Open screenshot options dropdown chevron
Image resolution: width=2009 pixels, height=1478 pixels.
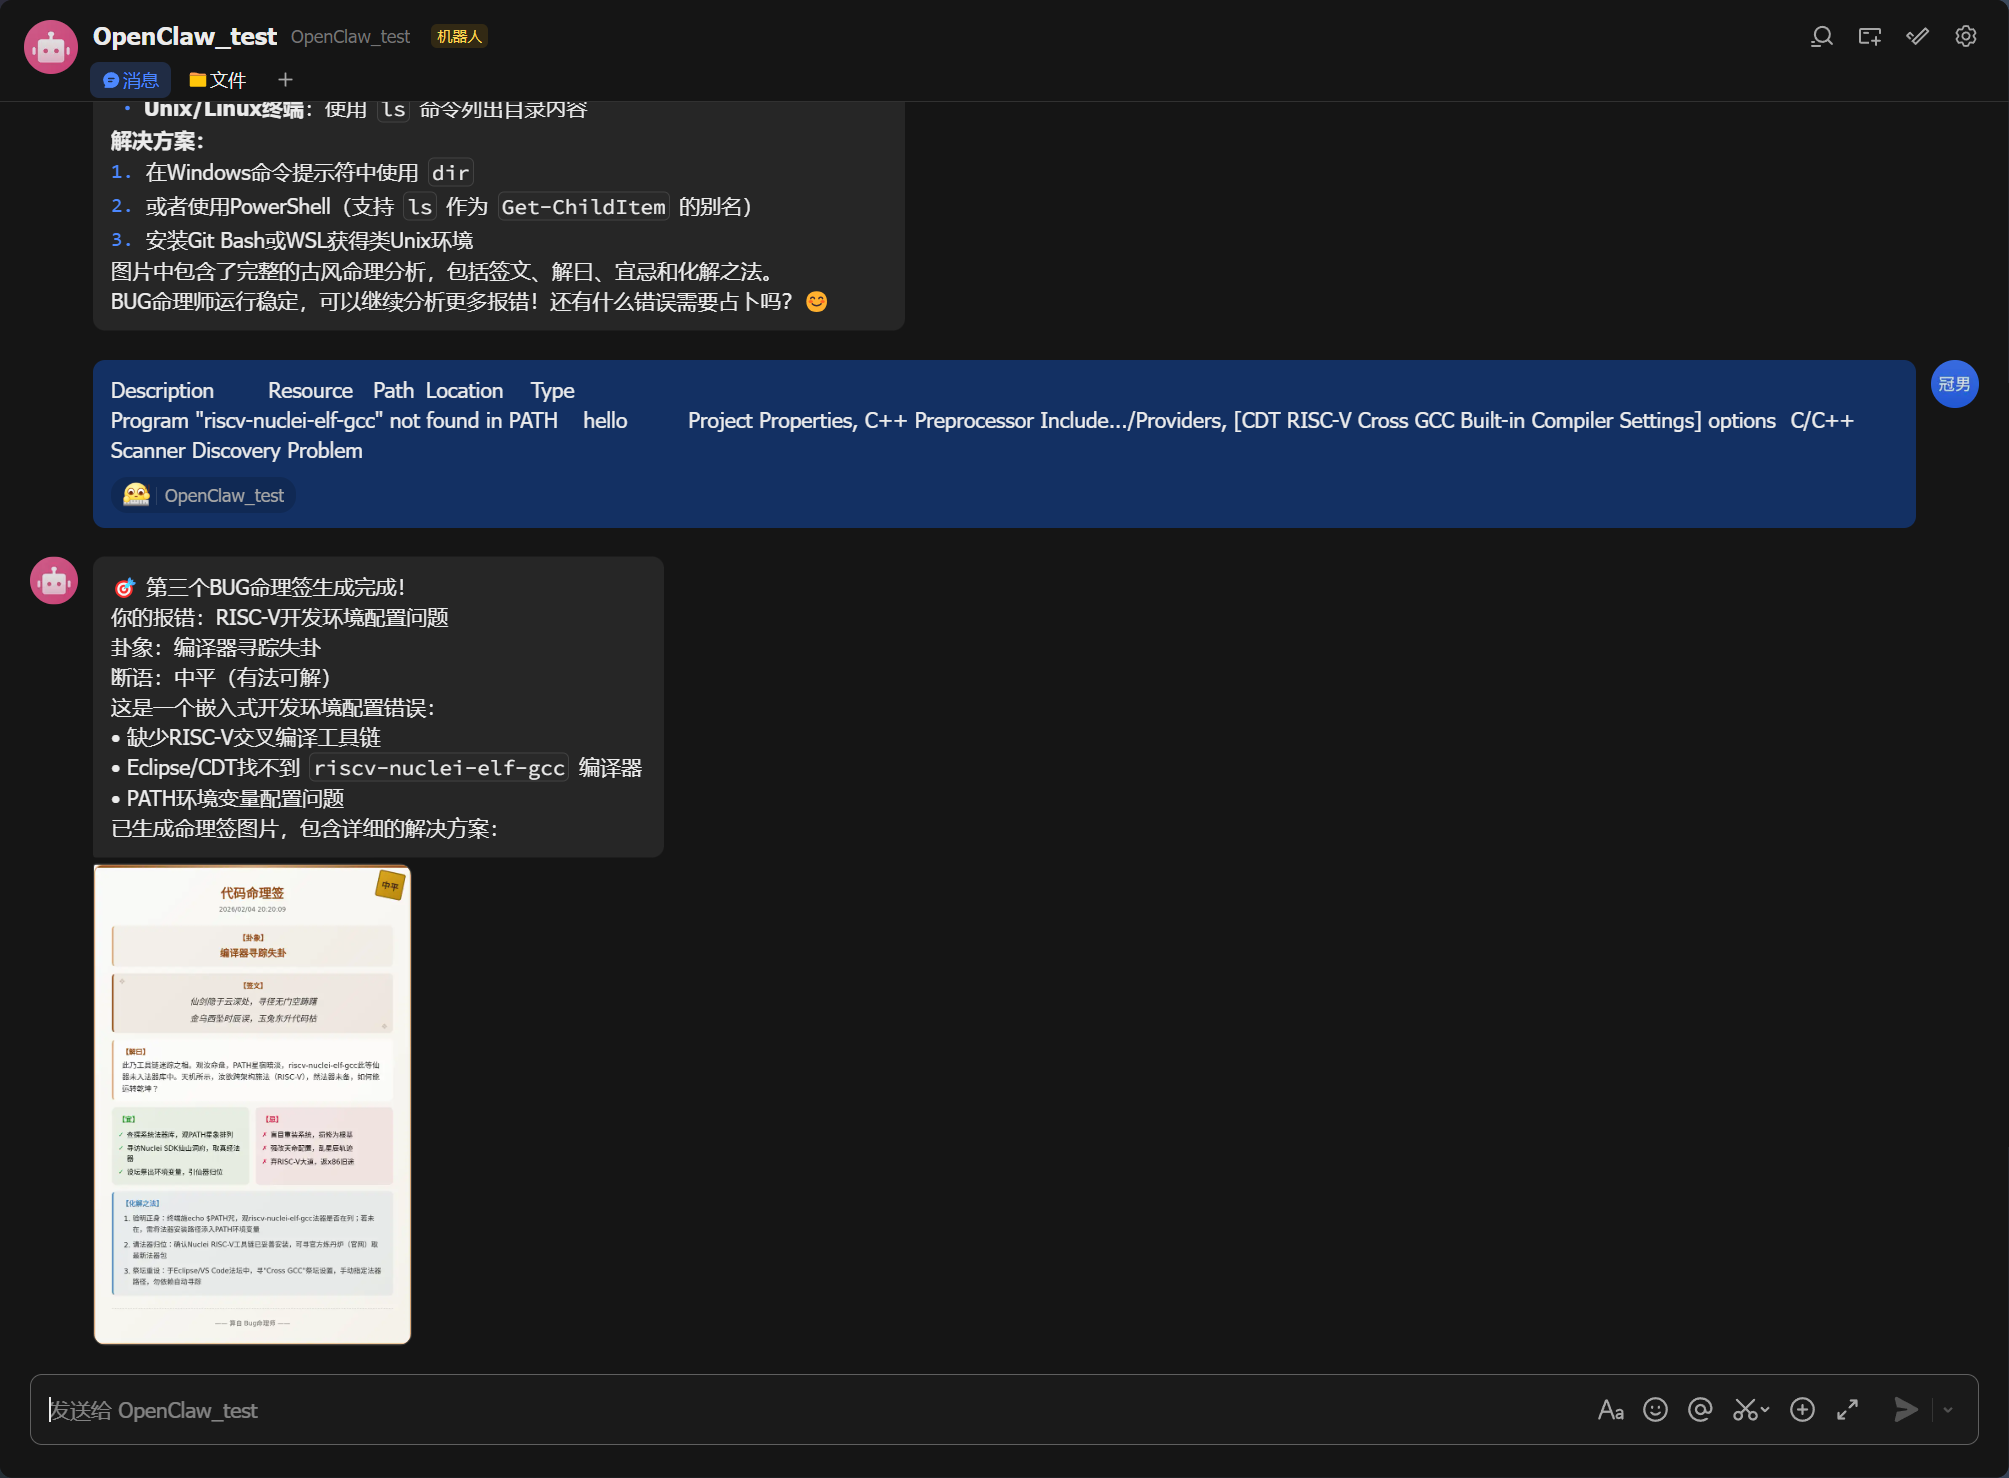(x=1766, y=1410)
